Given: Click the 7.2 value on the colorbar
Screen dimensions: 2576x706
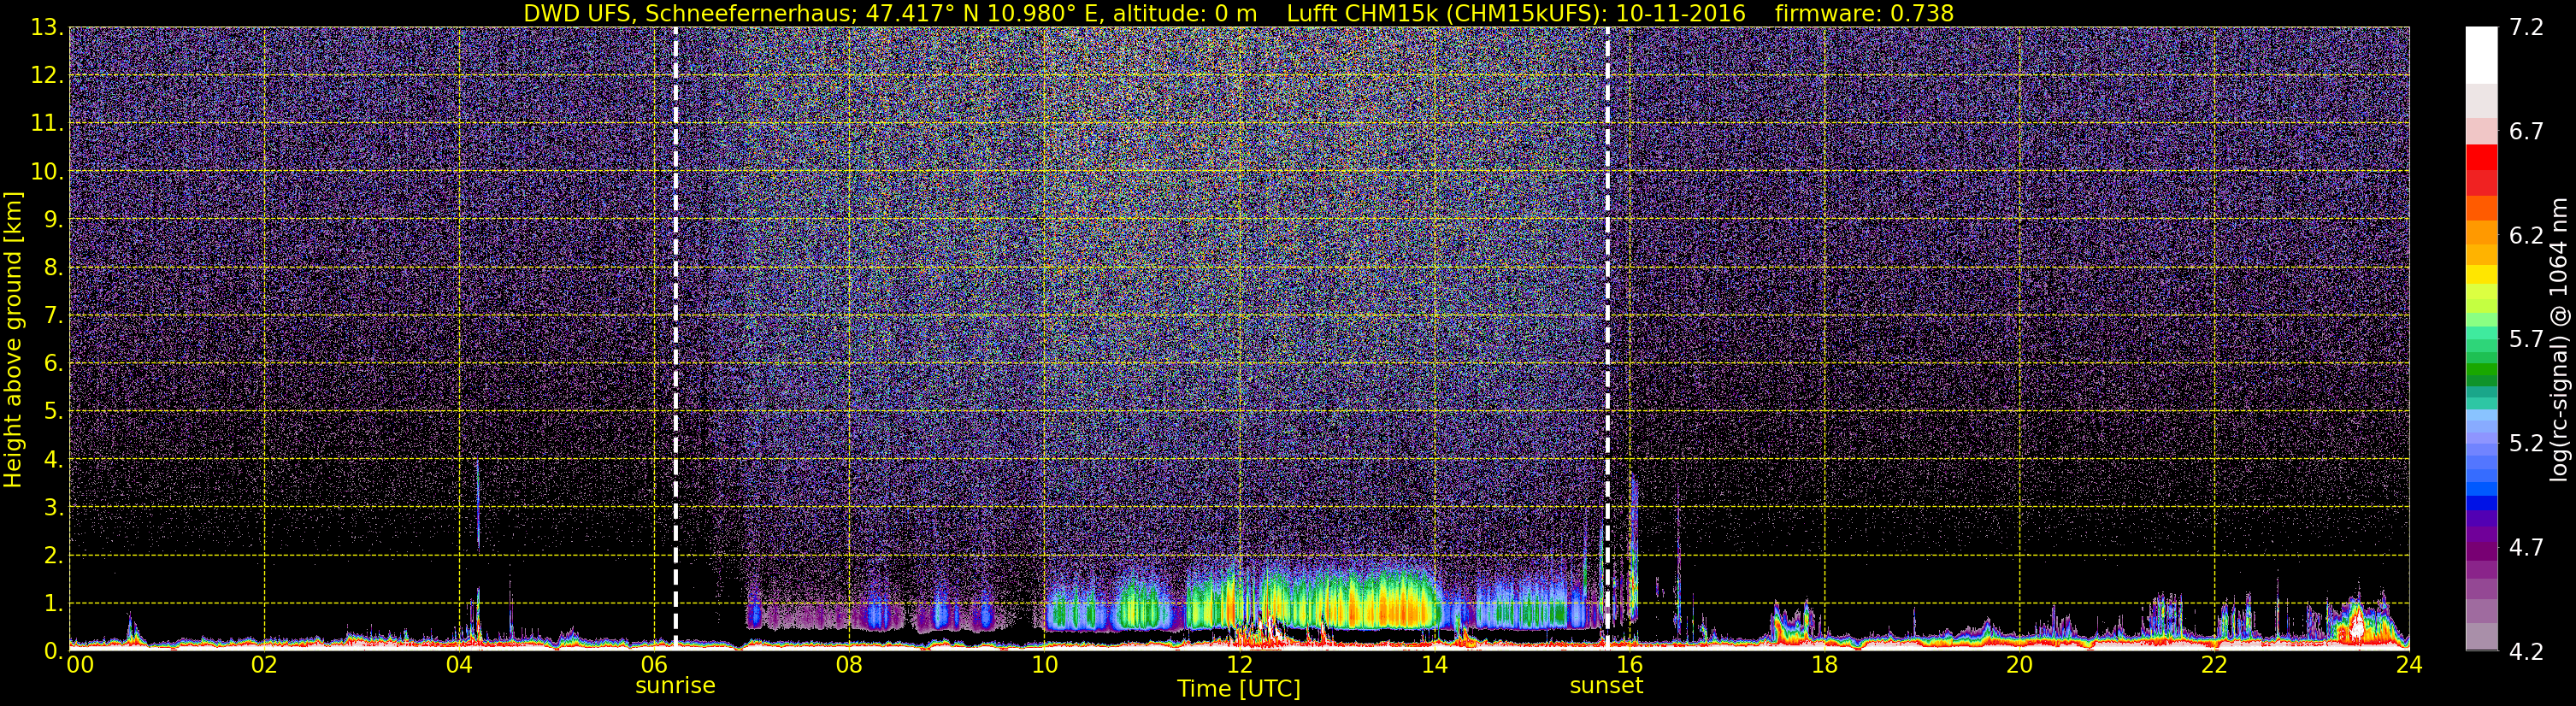Looking at the screenshot, I should (x=2526, y=28).
